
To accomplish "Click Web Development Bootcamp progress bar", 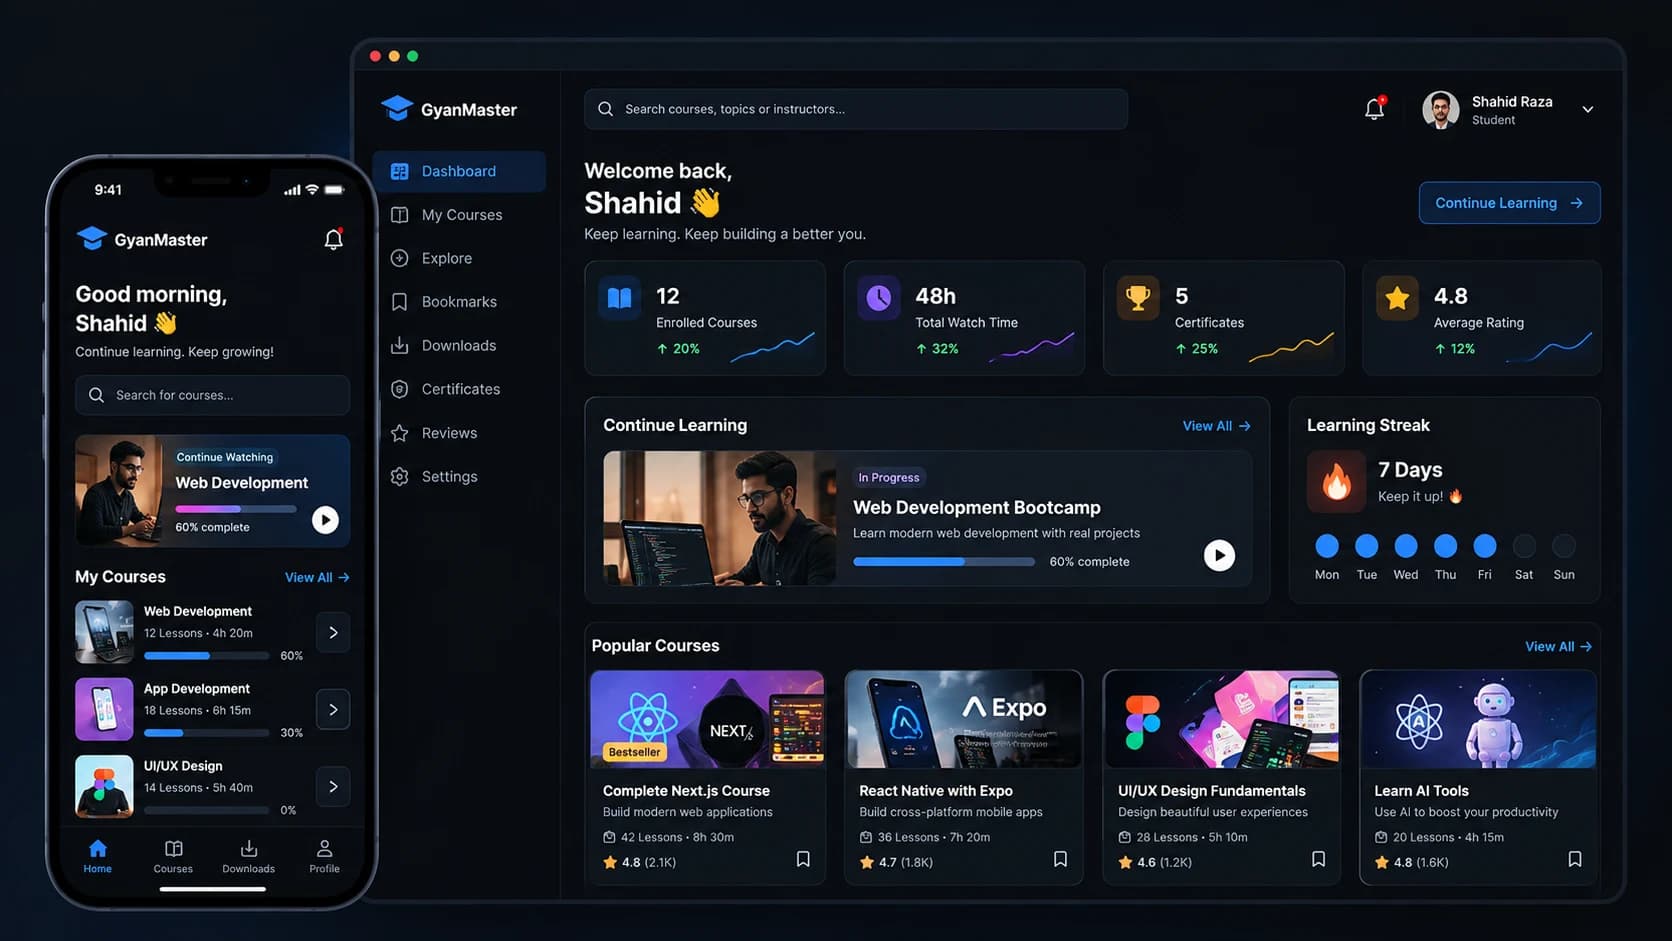I will [943, 562].
